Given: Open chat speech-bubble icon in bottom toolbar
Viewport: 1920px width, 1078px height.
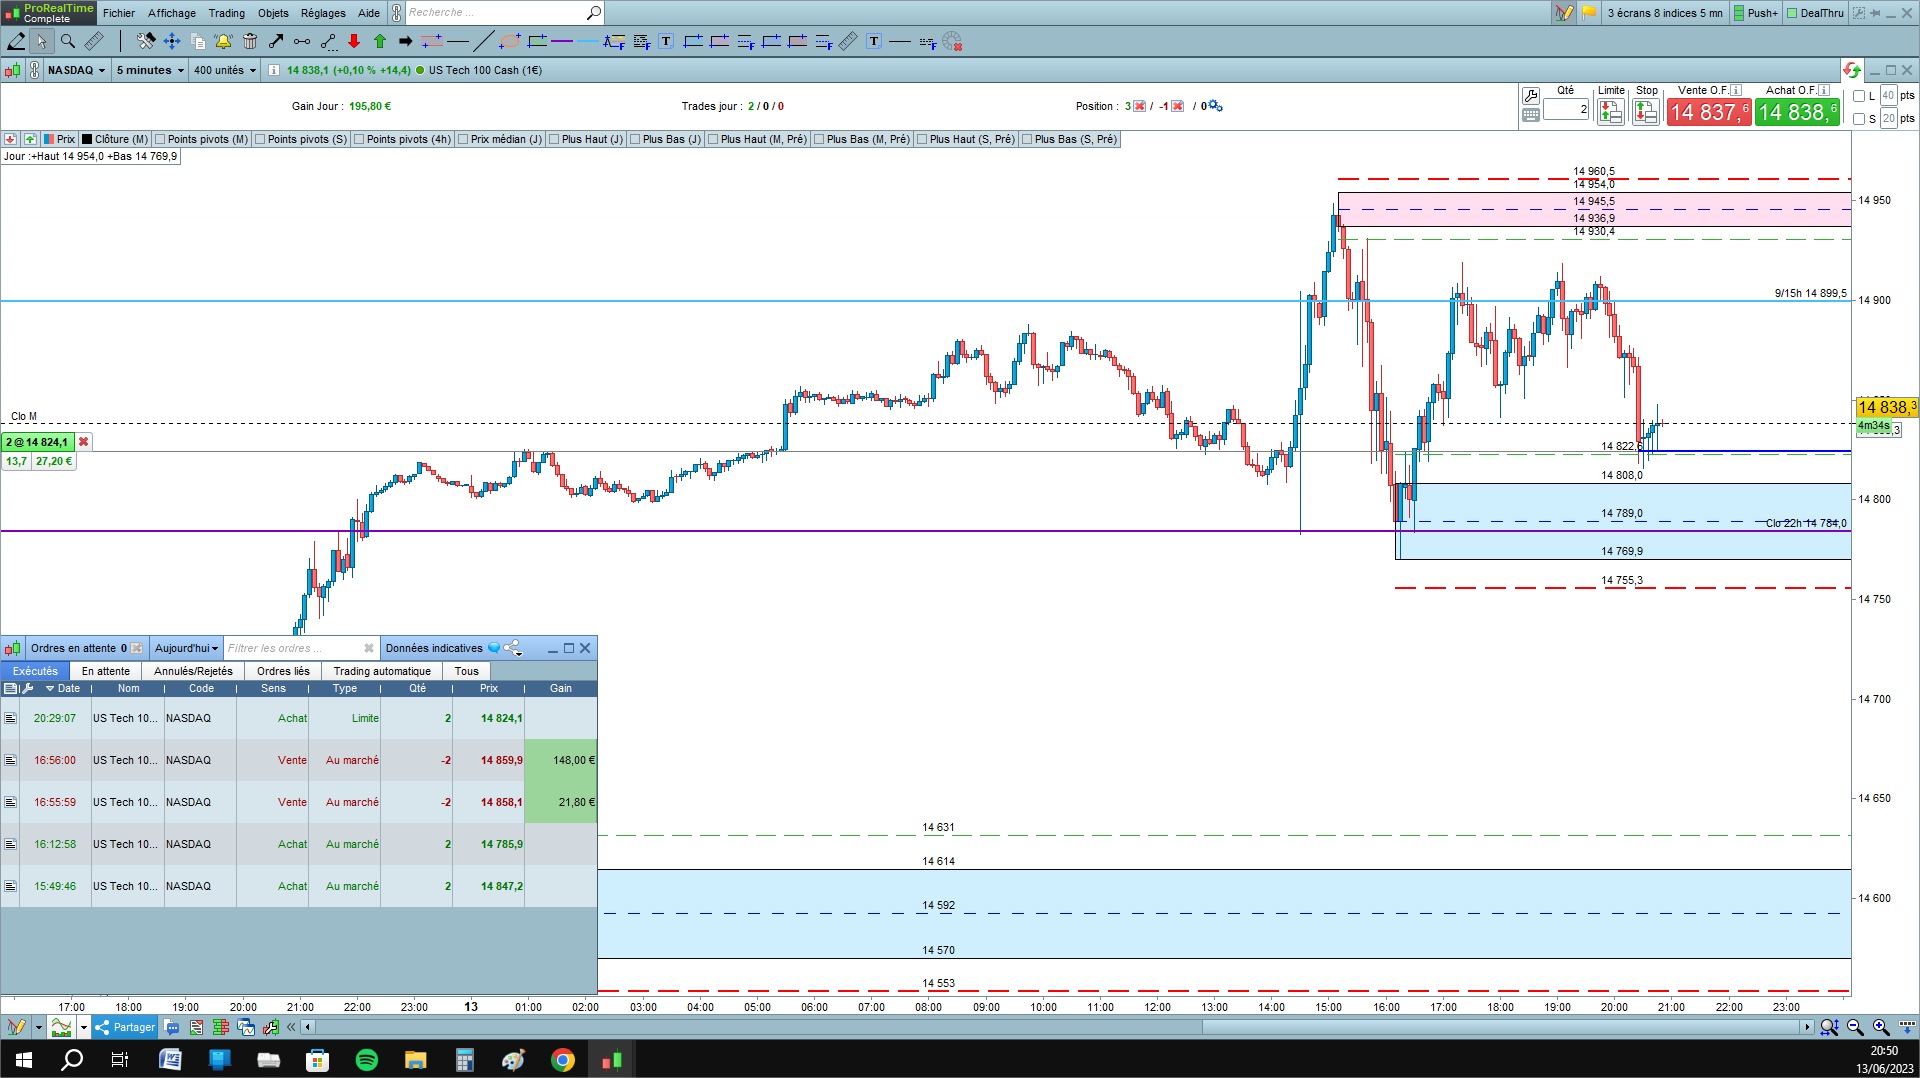Looking at the screenshot, I should pyautogui.click(x=171, y=1027).
